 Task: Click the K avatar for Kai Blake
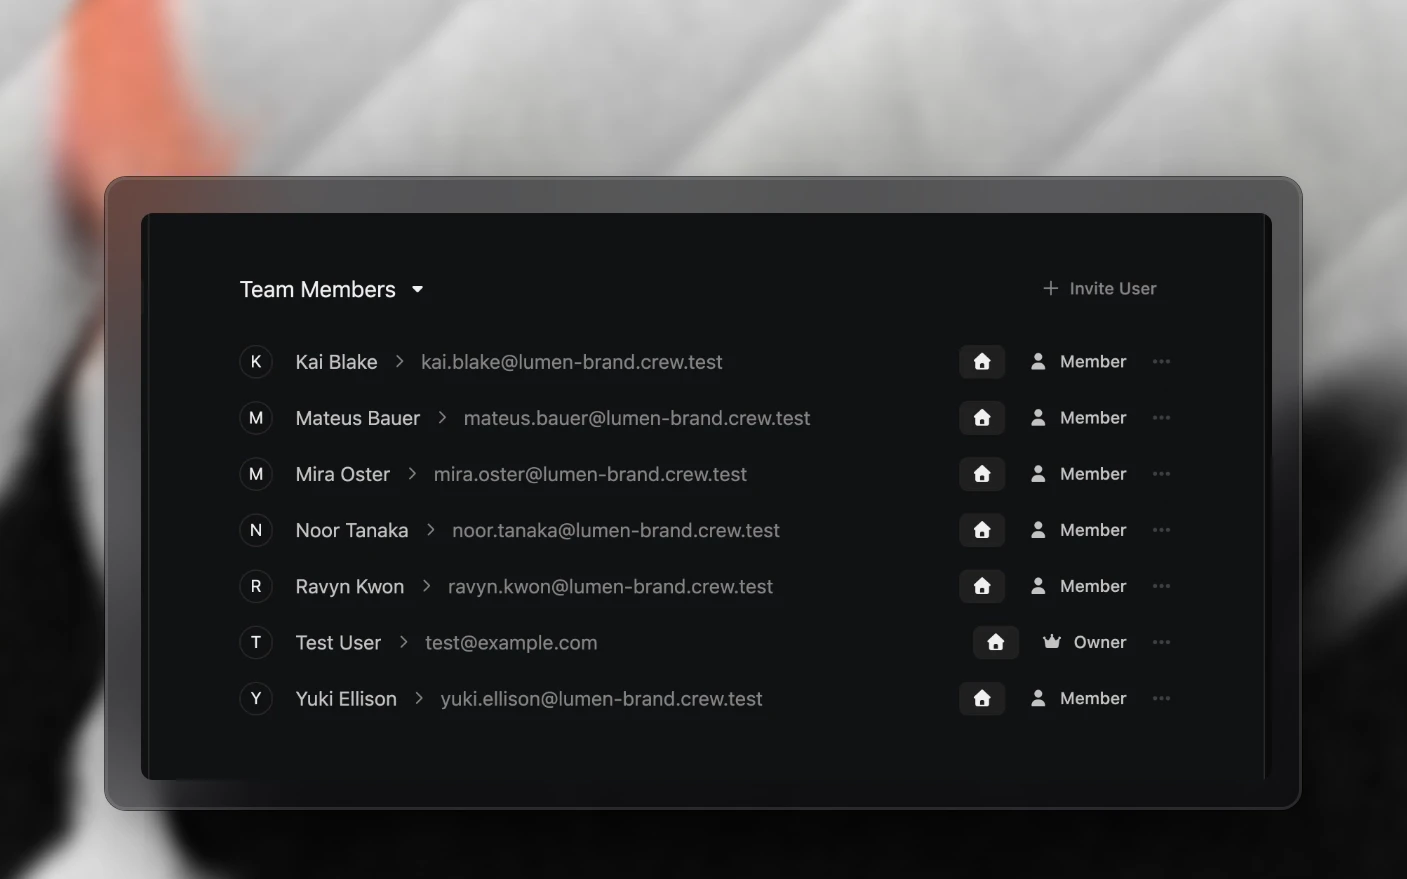pos(256,362)
